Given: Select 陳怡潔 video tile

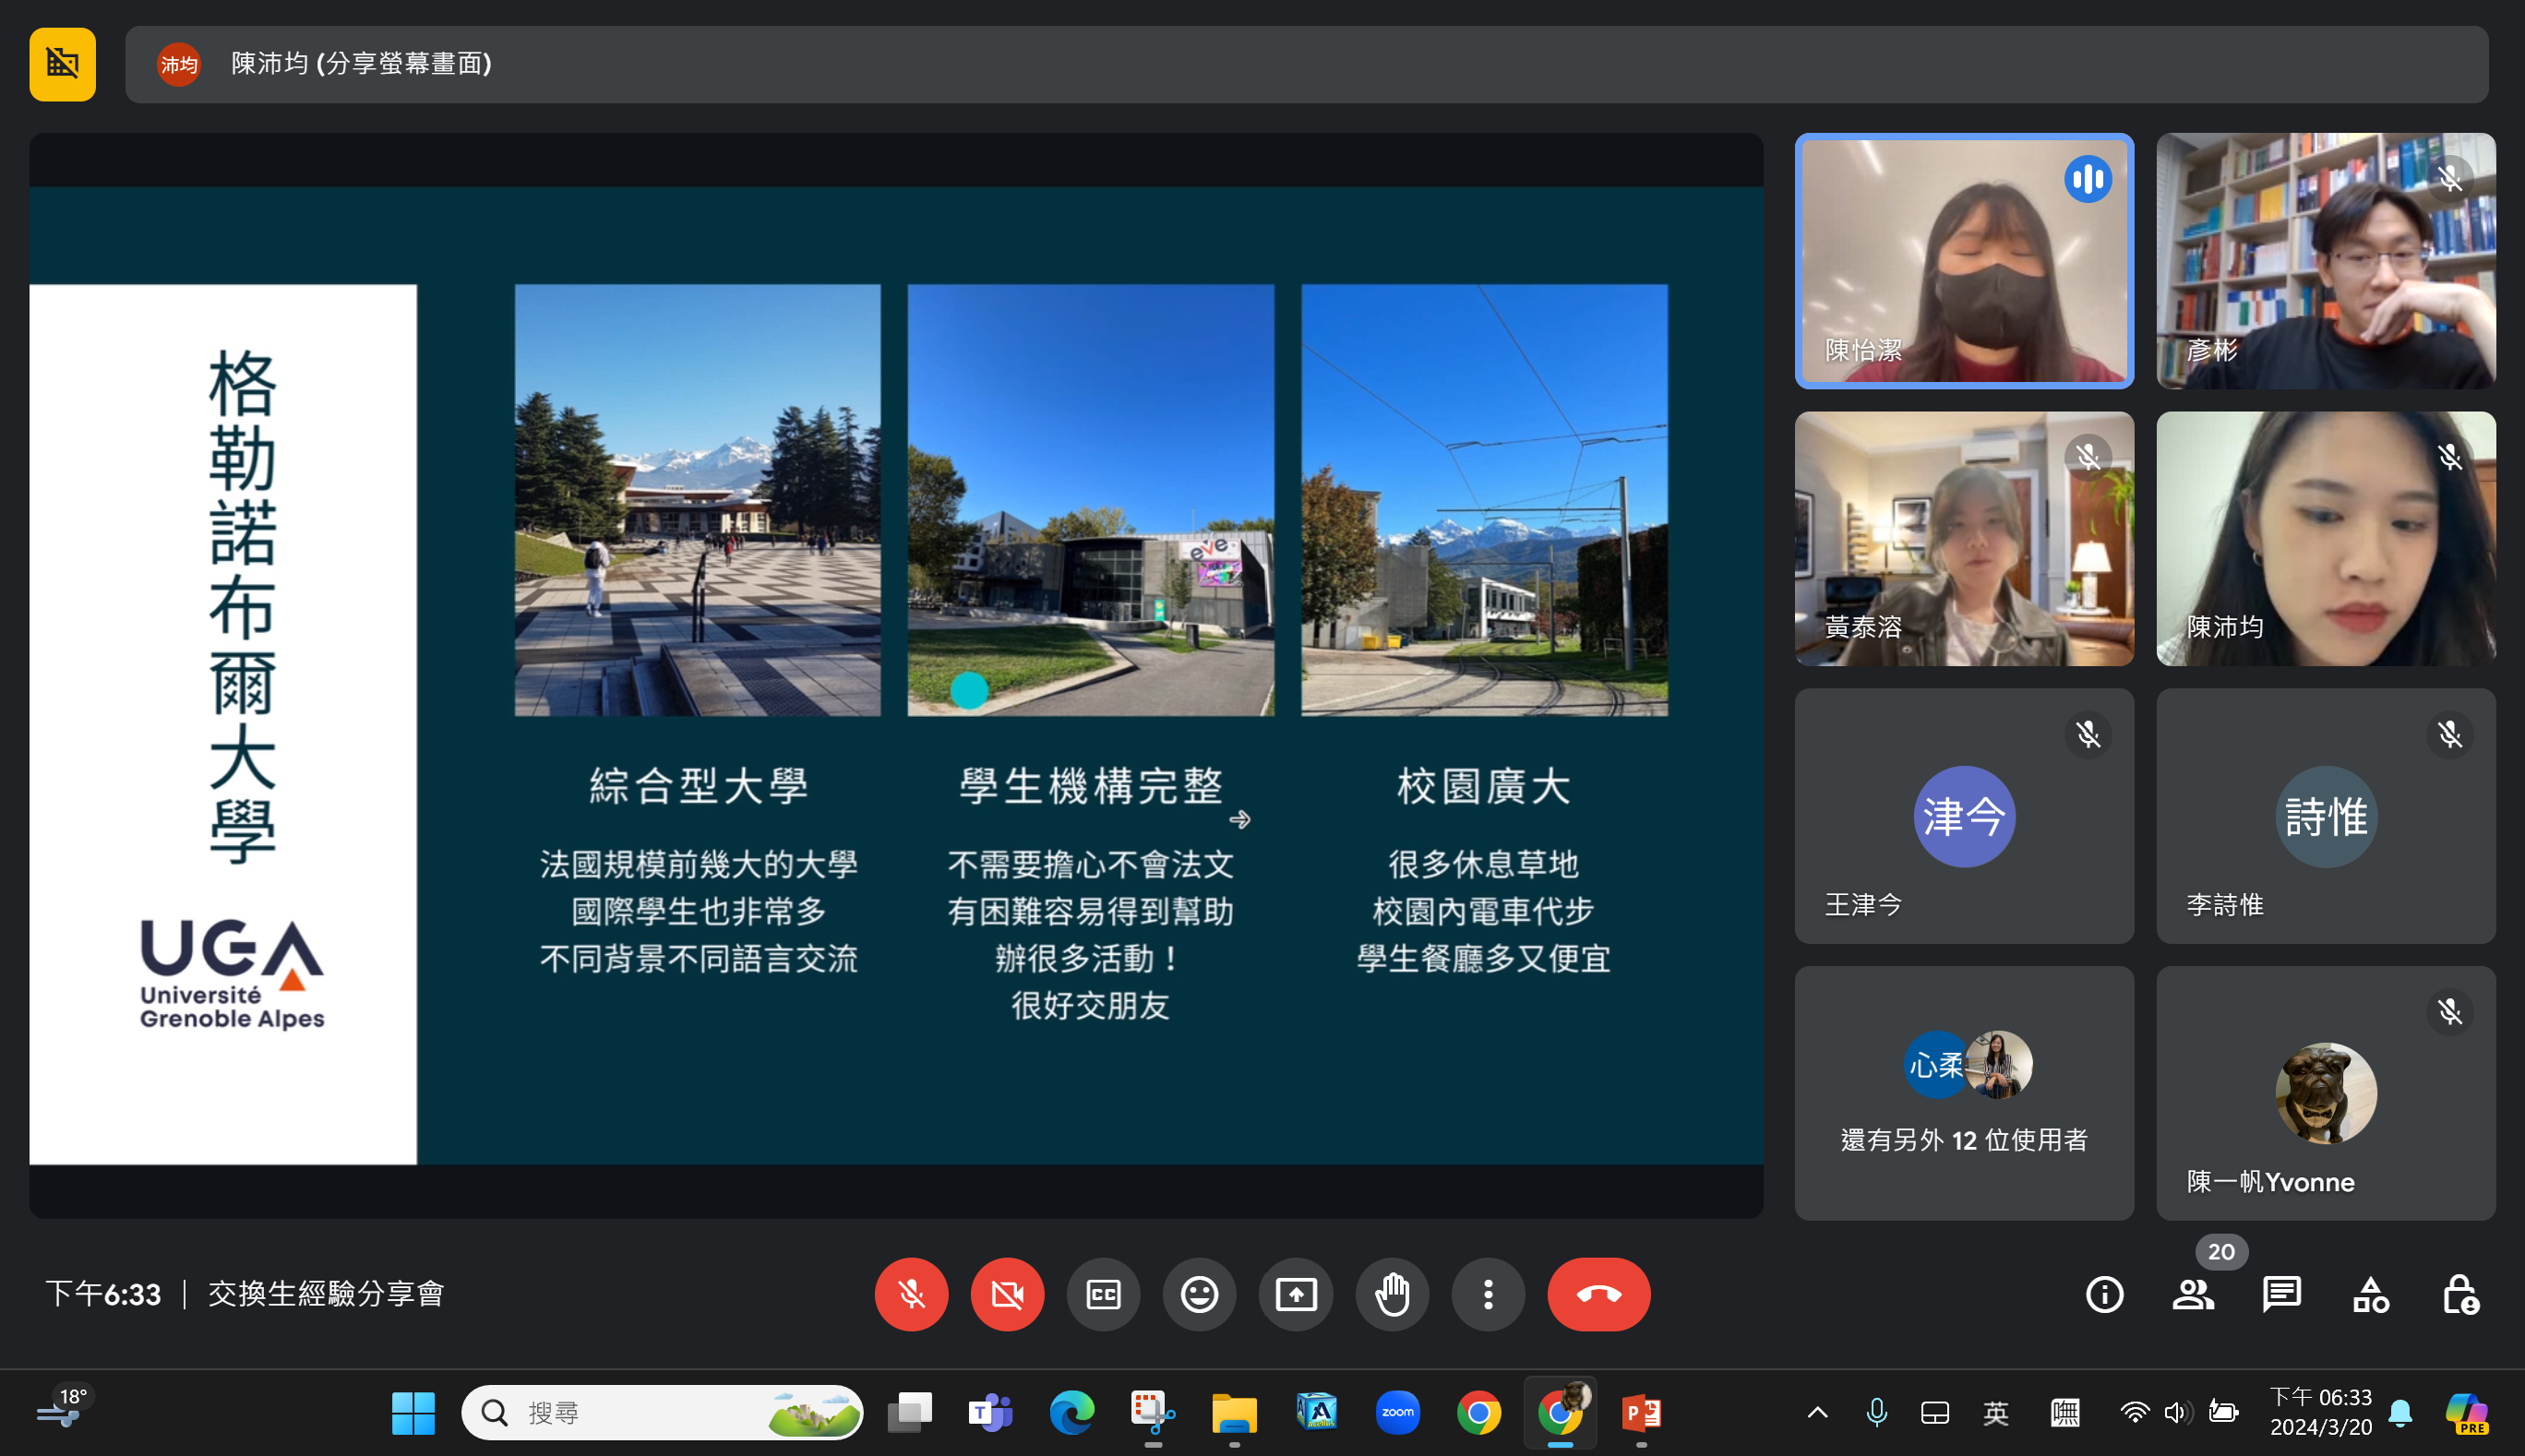Looking at the screenshot, I should point(1964,260).
